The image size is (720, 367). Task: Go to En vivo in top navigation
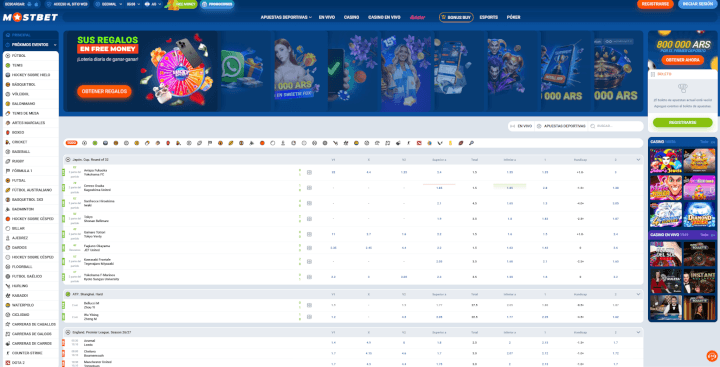coord(327,17)
